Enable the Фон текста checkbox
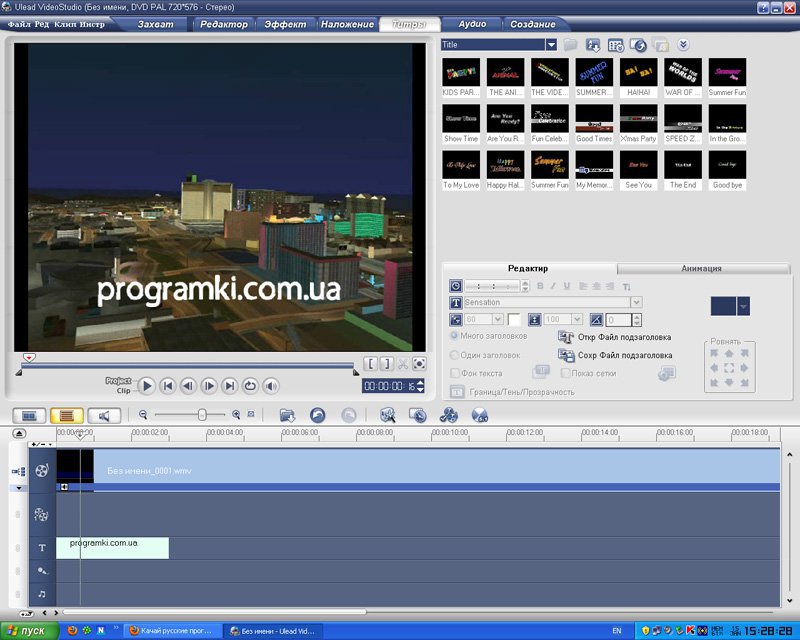Image resolution: width=800 pixels, height=640 pixels. pos(455,373)
